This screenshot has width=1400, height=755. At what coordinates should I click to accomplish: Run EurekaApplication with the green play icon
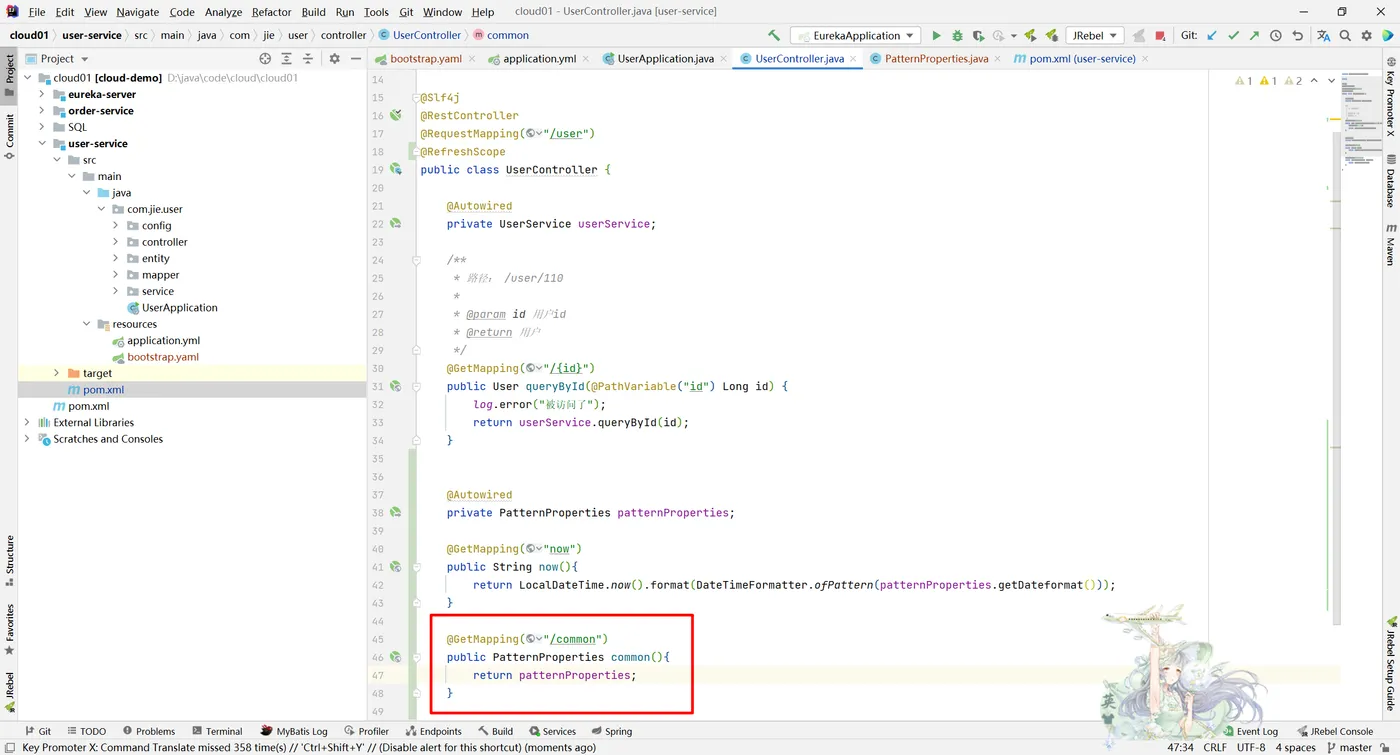[x=936, y=35]
